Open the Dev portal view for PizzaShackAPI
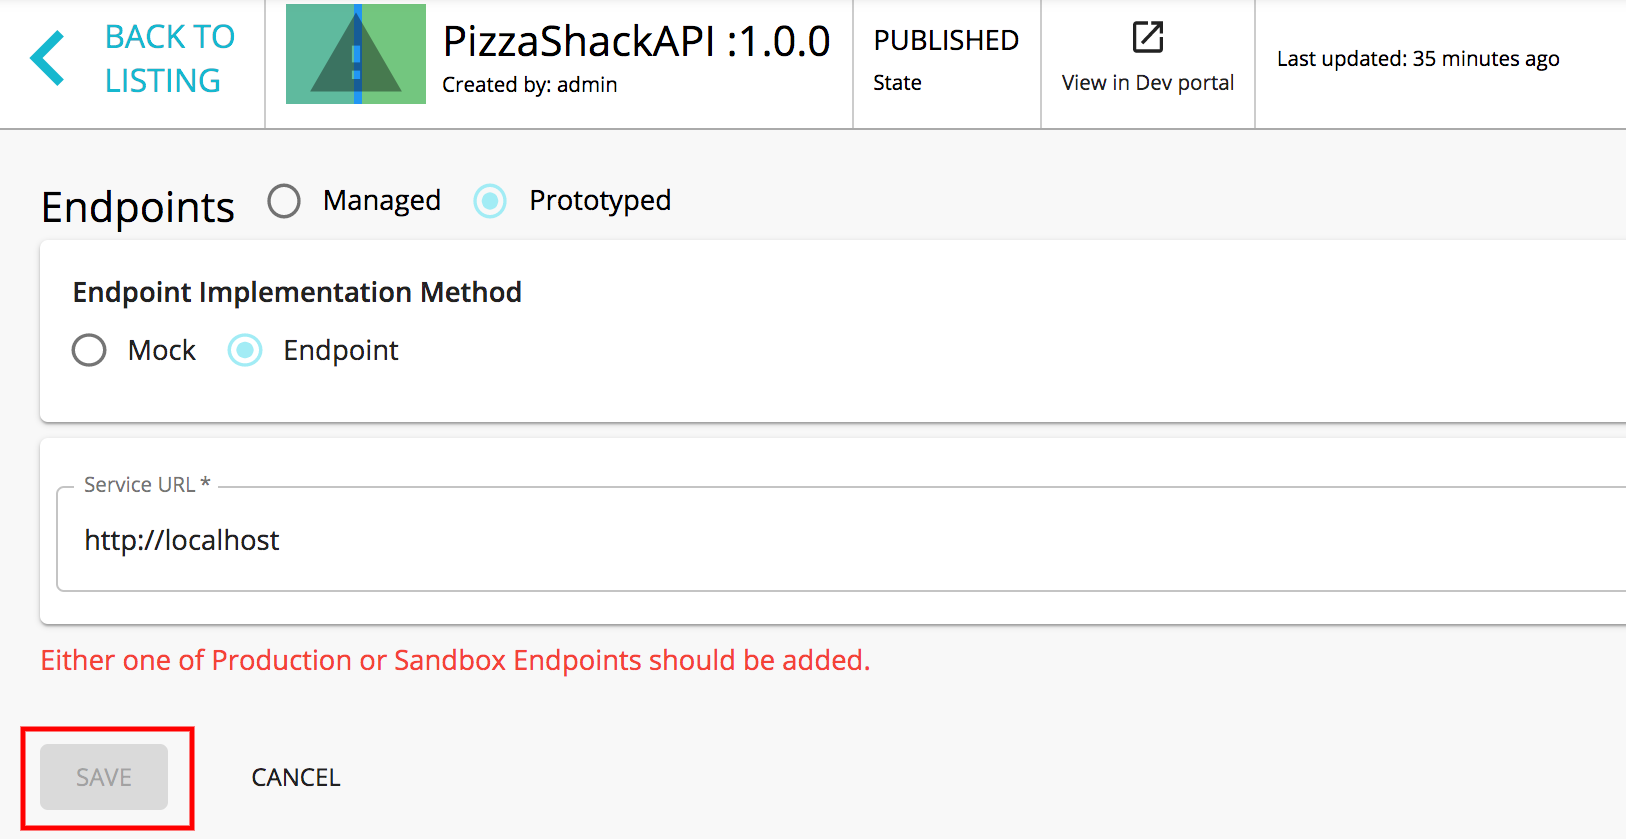The height and width of the screenshot is (839, 1626). [1146, 83]
